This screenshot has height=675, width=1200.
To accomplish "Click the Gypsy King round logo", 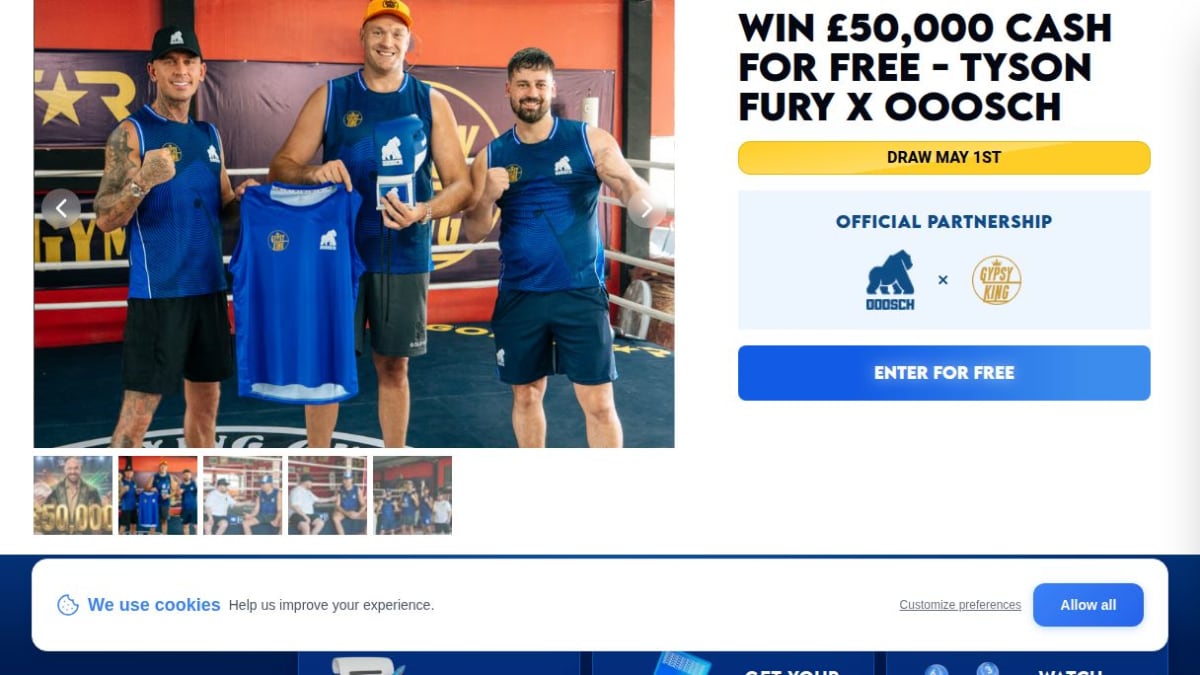I will pos(996,280).
